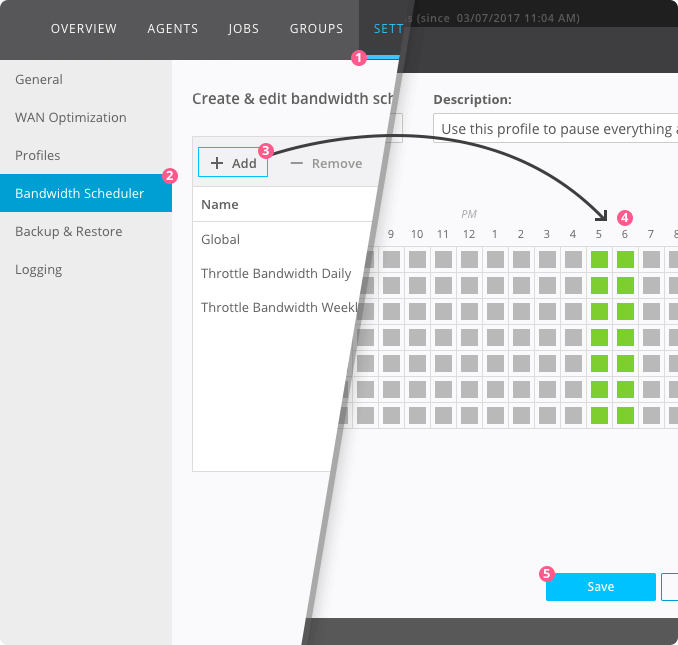
Task: Open the Overview tab
Action: coord(83,29)
